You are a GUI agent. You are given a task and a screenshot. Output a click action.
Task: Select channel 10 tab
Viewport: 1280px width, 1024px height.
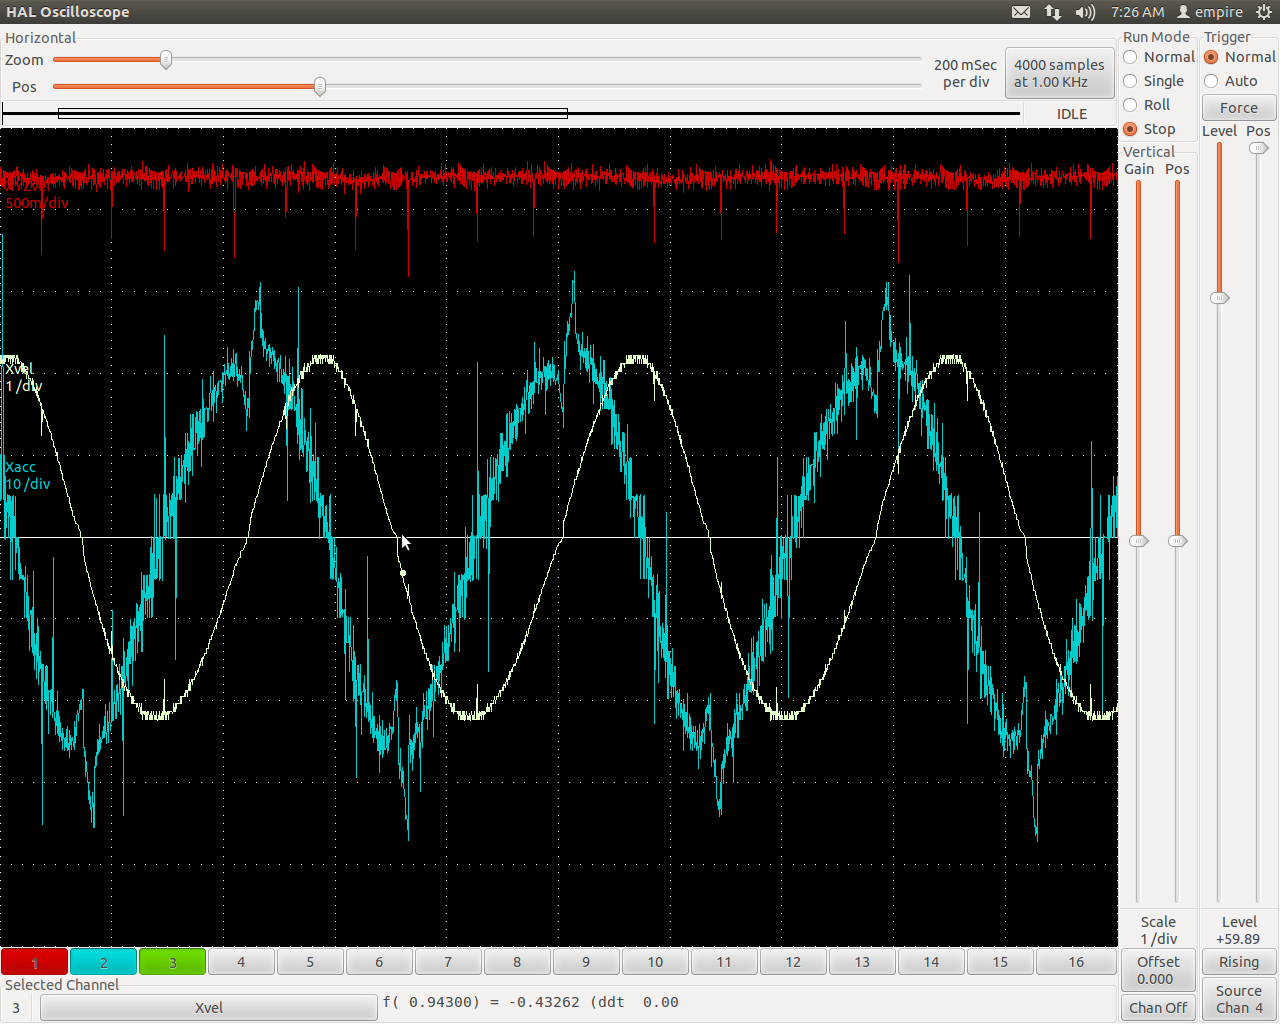[655, 962]
